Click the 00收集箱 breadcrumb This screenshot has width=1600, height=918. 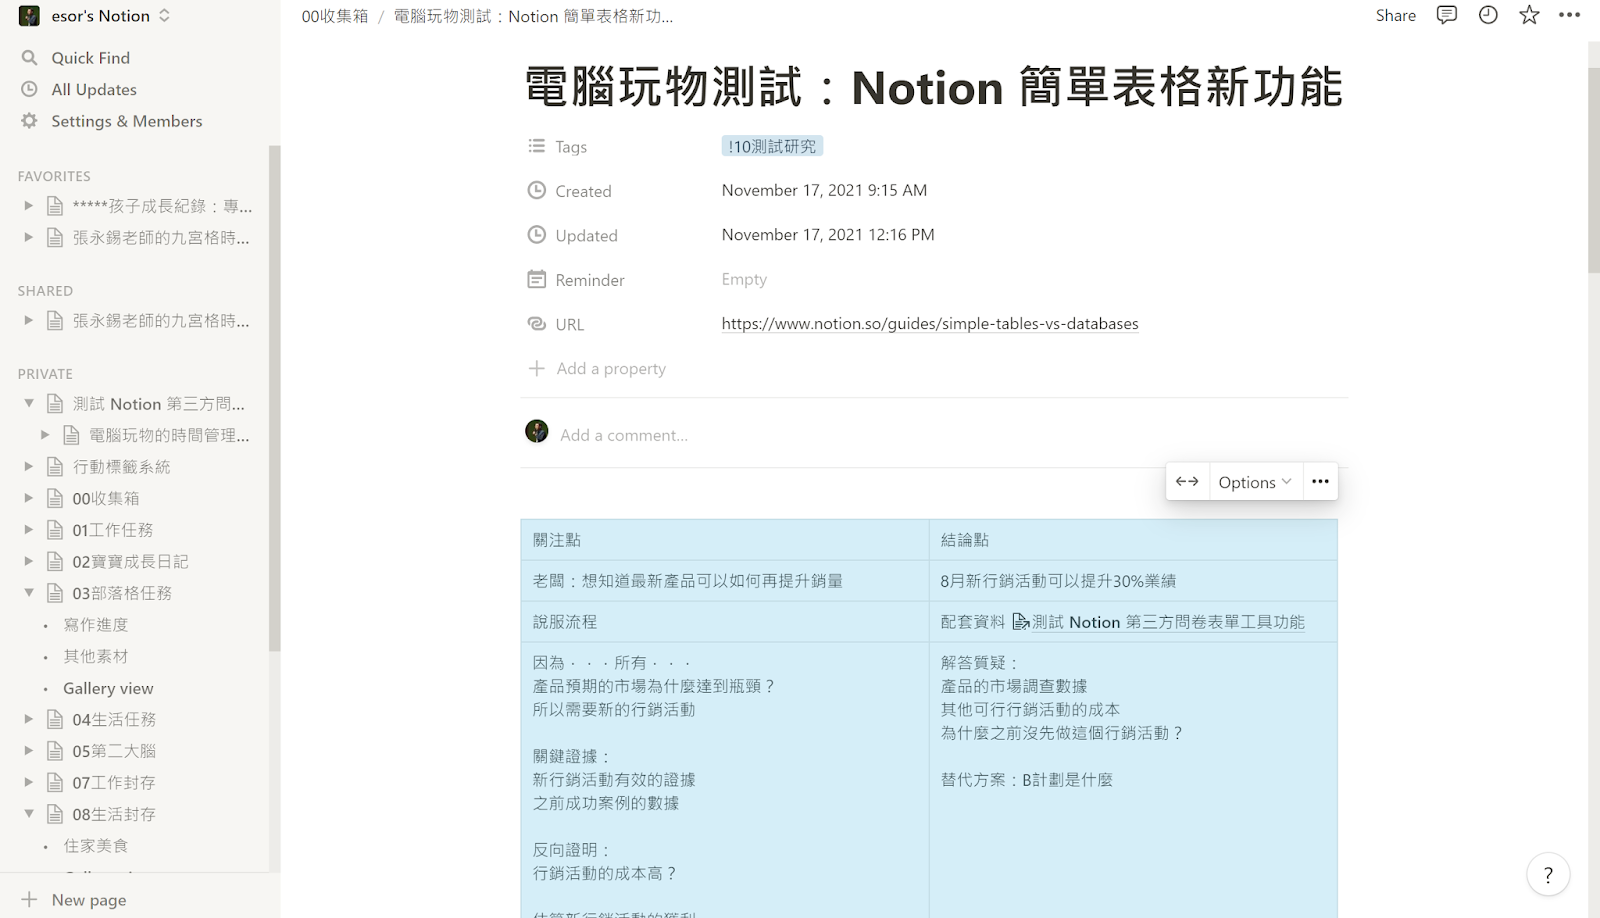[335, 16]
